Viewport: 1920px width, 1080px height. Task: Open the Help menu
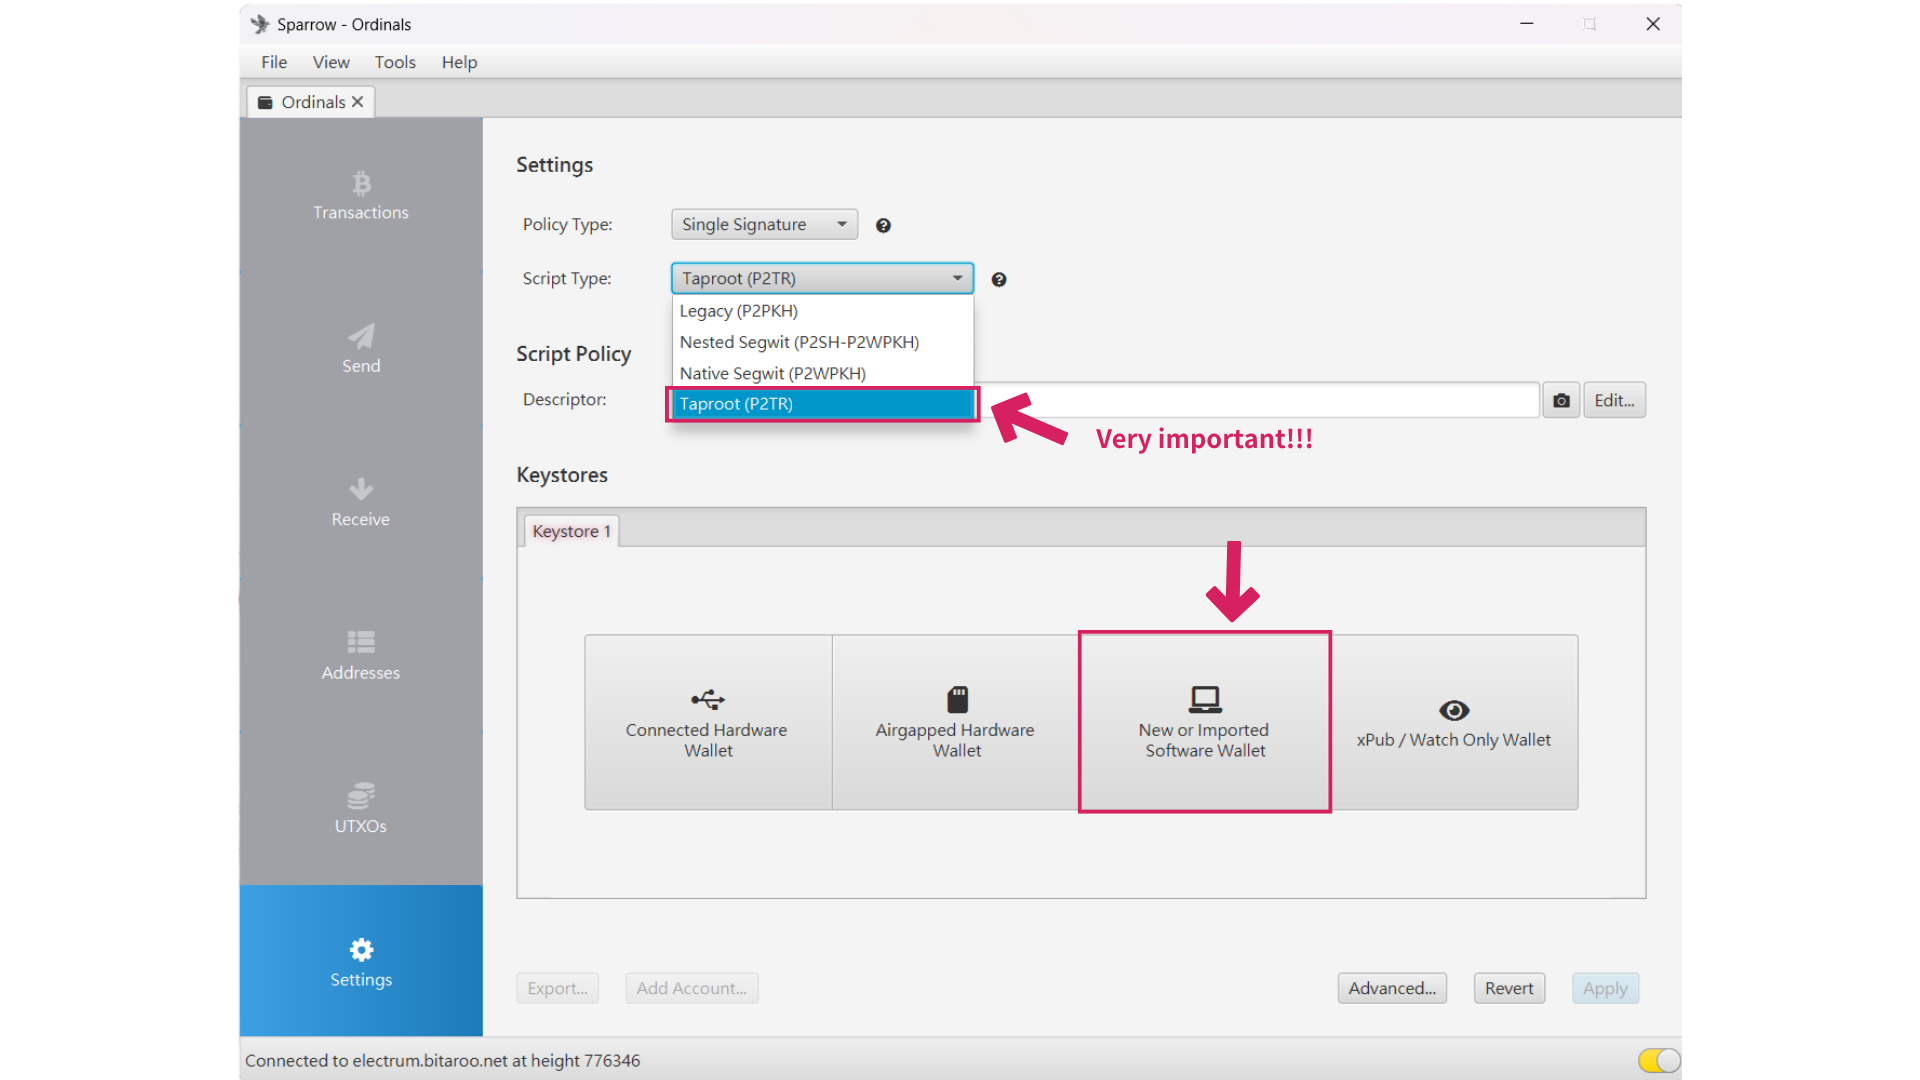459,62
